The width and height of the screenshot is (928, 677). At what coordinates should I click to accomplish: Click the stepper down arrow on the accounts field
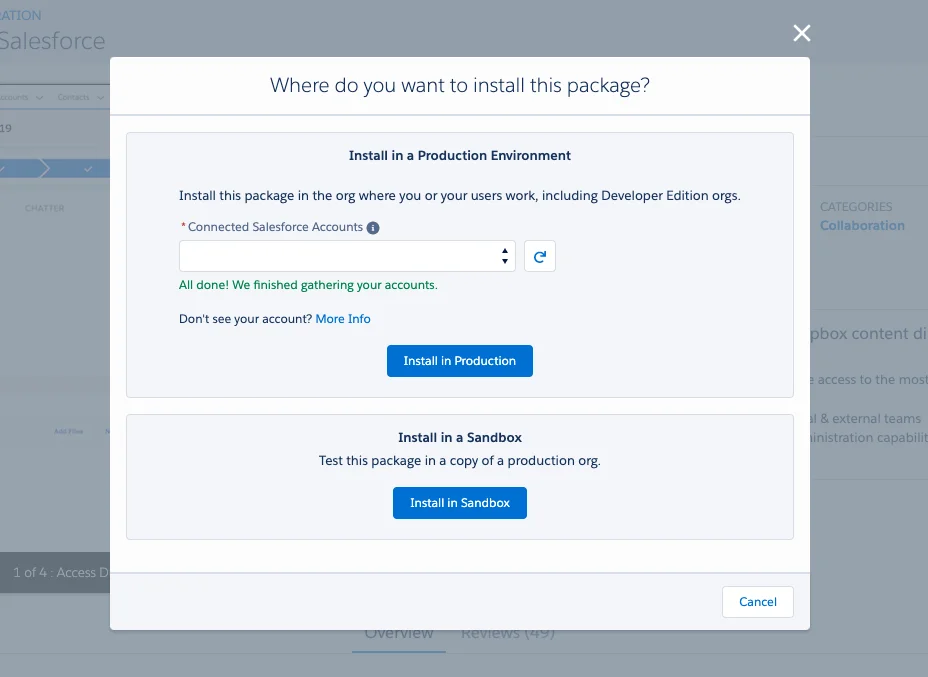click(505, 260)
